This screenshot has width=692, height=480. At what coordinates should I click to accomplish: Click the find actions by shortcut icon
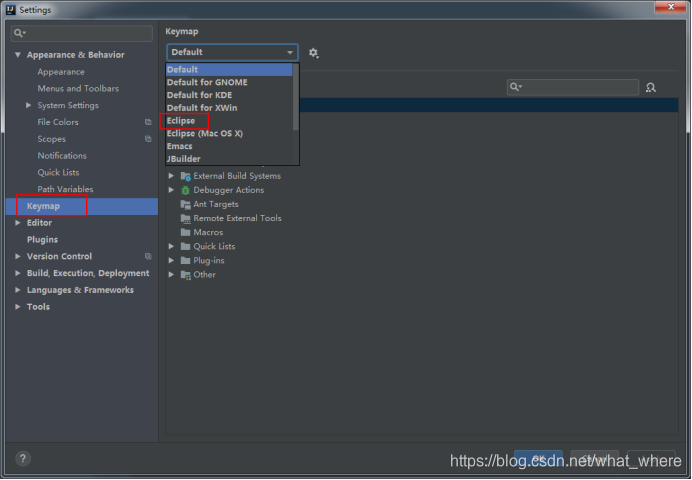point(651,87)
